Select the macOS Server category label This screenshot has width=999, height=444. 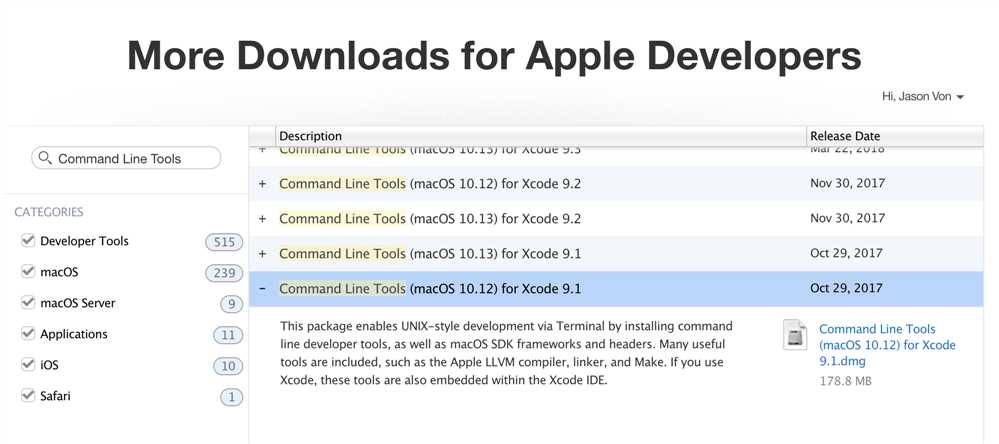tap(78, 303)
